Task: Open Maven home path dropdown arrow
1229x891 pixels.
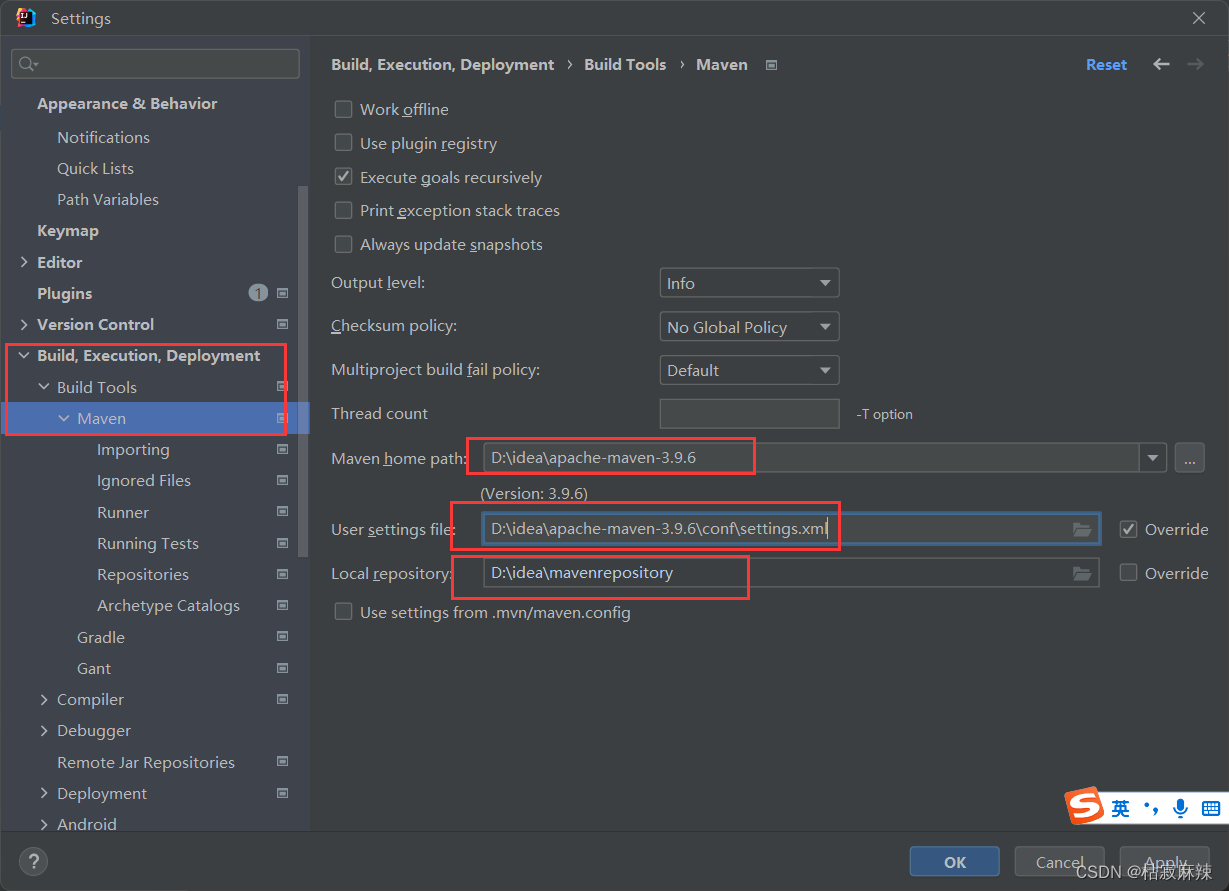Action: tap(1153, 458)
